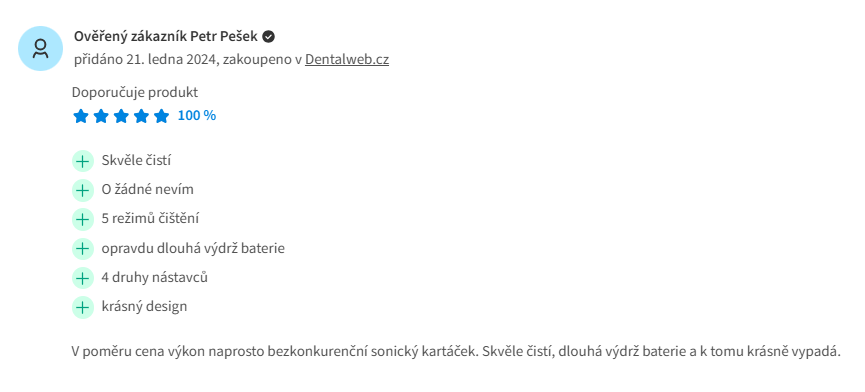865x392 pixels.
Task: Click the plus icon beside O žádné nevím
Action: (83, 190)
